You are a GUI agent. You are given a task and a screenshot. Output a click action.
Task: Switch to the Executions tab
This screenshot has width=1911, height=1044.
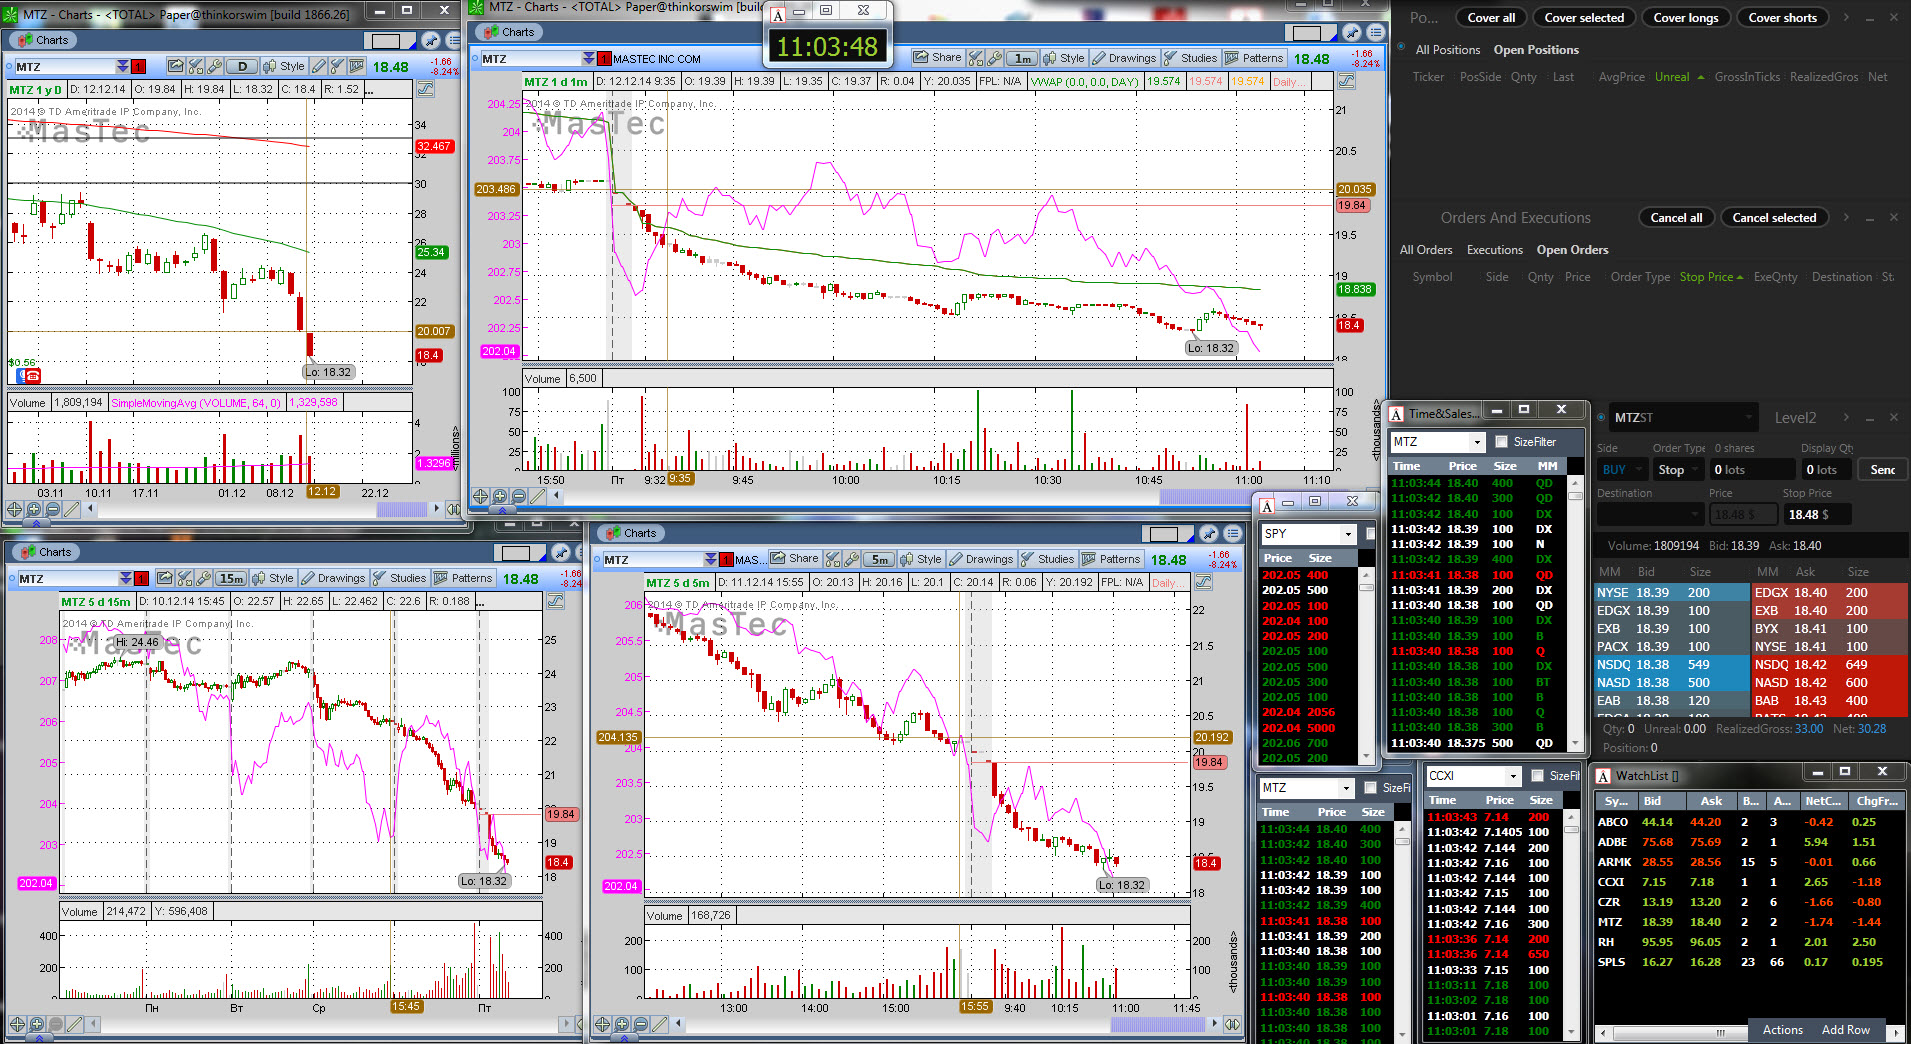pyautogui.click(x=1494, y=250)
